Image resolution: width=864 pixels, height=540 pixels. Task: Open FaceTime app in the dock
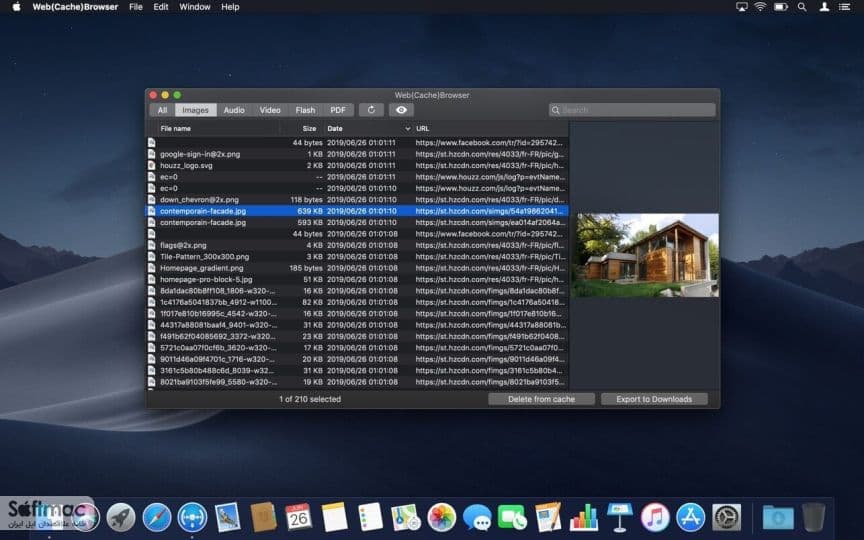512,517
